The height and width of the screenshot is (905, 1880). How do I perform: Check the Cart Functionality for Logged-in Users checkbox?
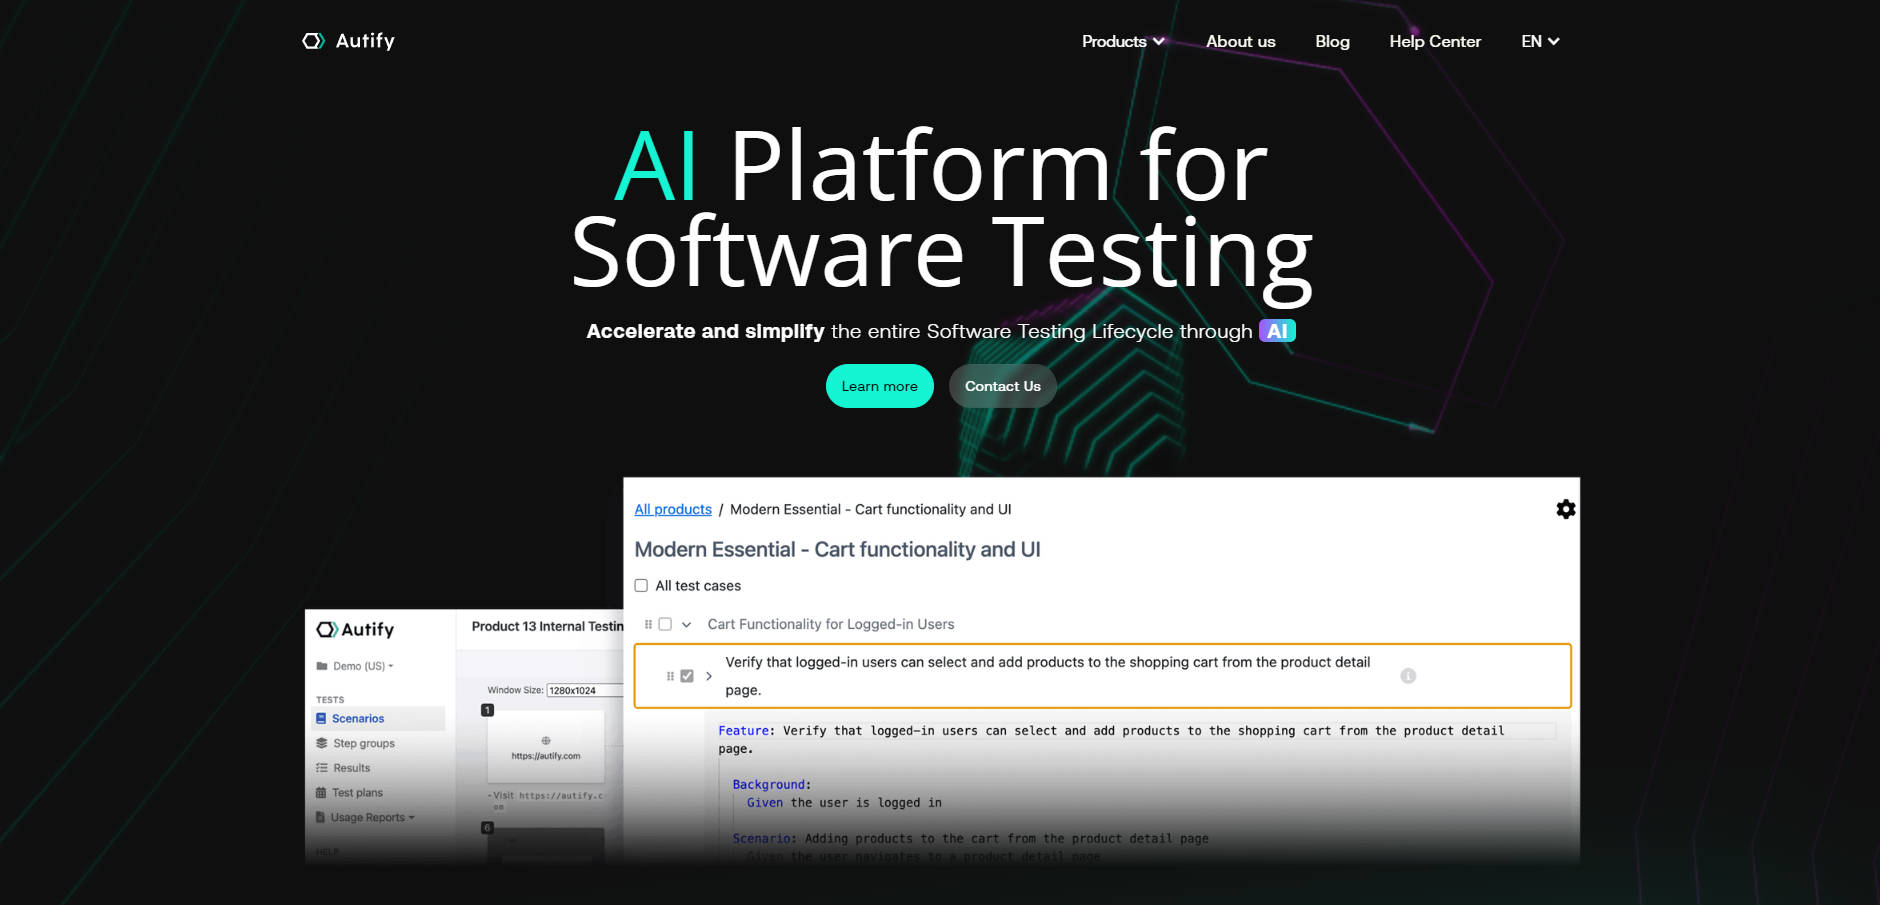point(665,623)
